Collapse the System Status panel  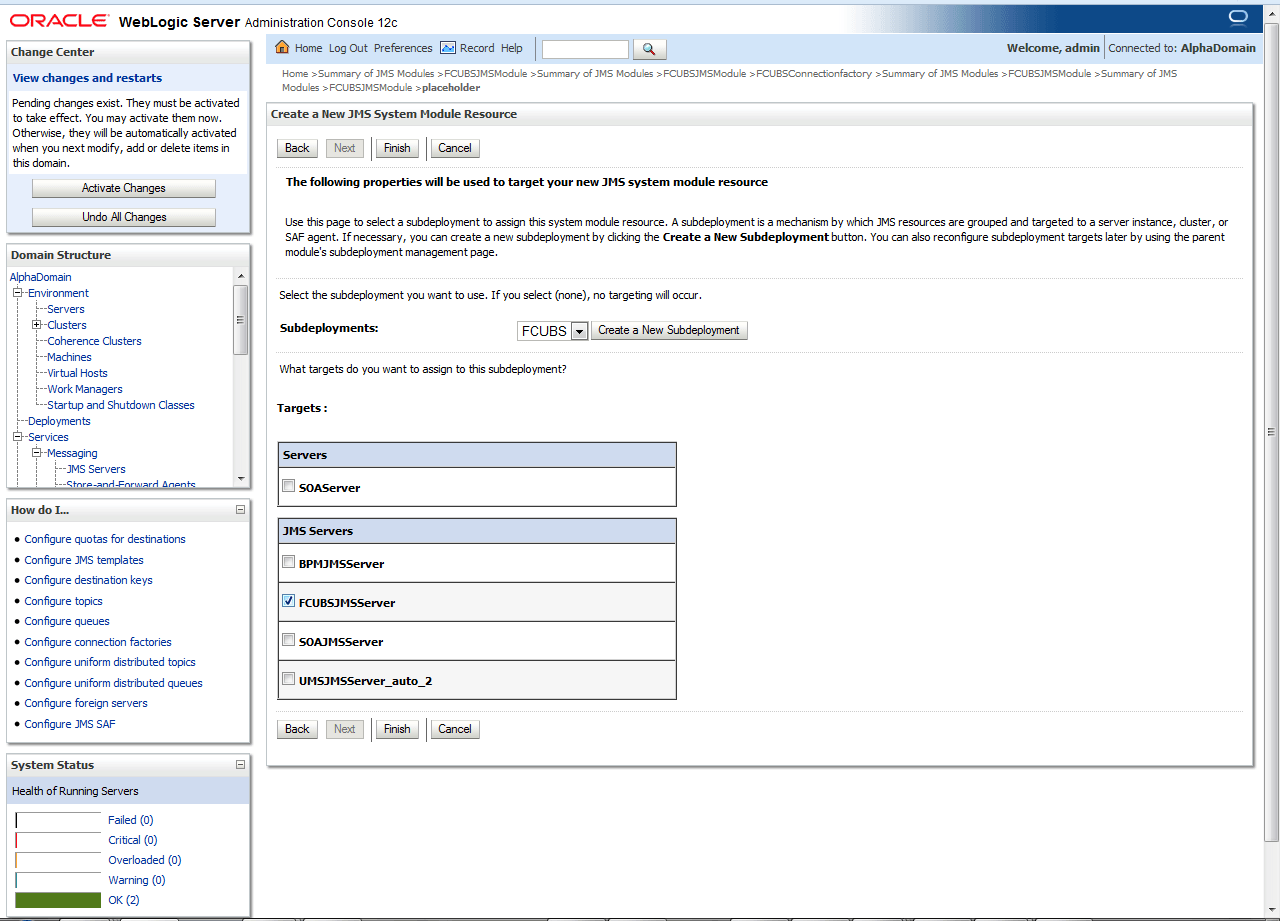click(x=240, y=765)
